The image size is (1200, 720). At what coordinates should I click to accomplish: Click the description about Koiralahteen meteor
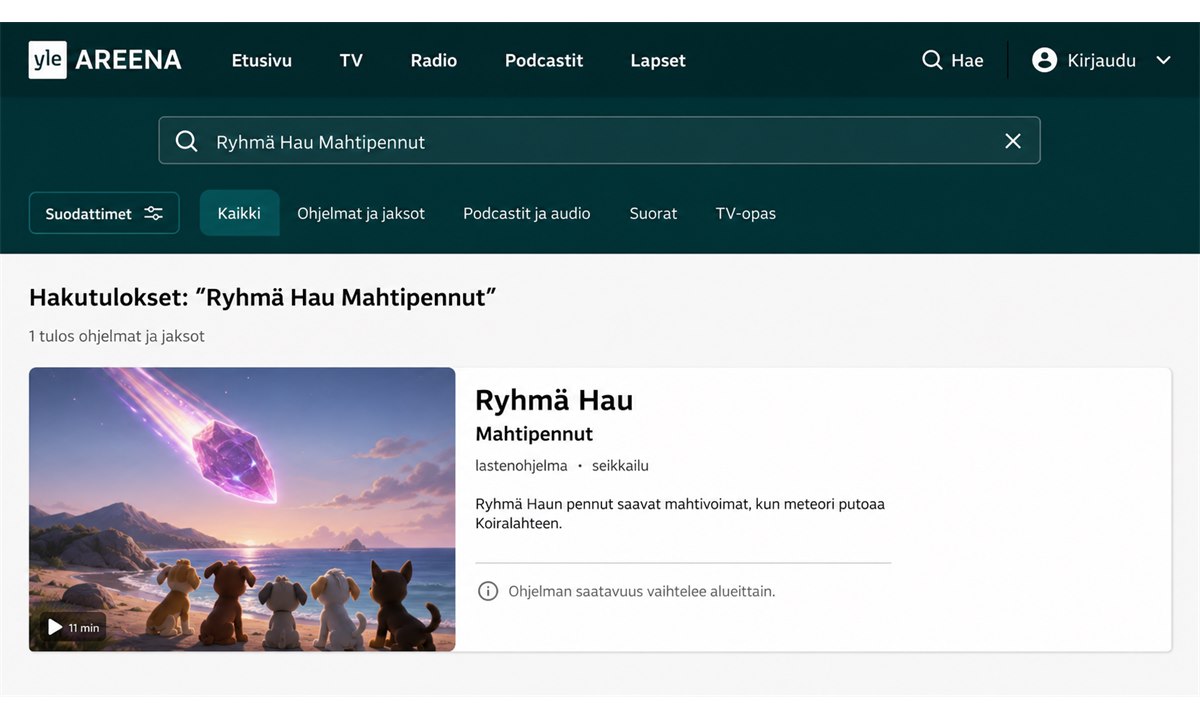pyautogui.click(x=680, y=513)
